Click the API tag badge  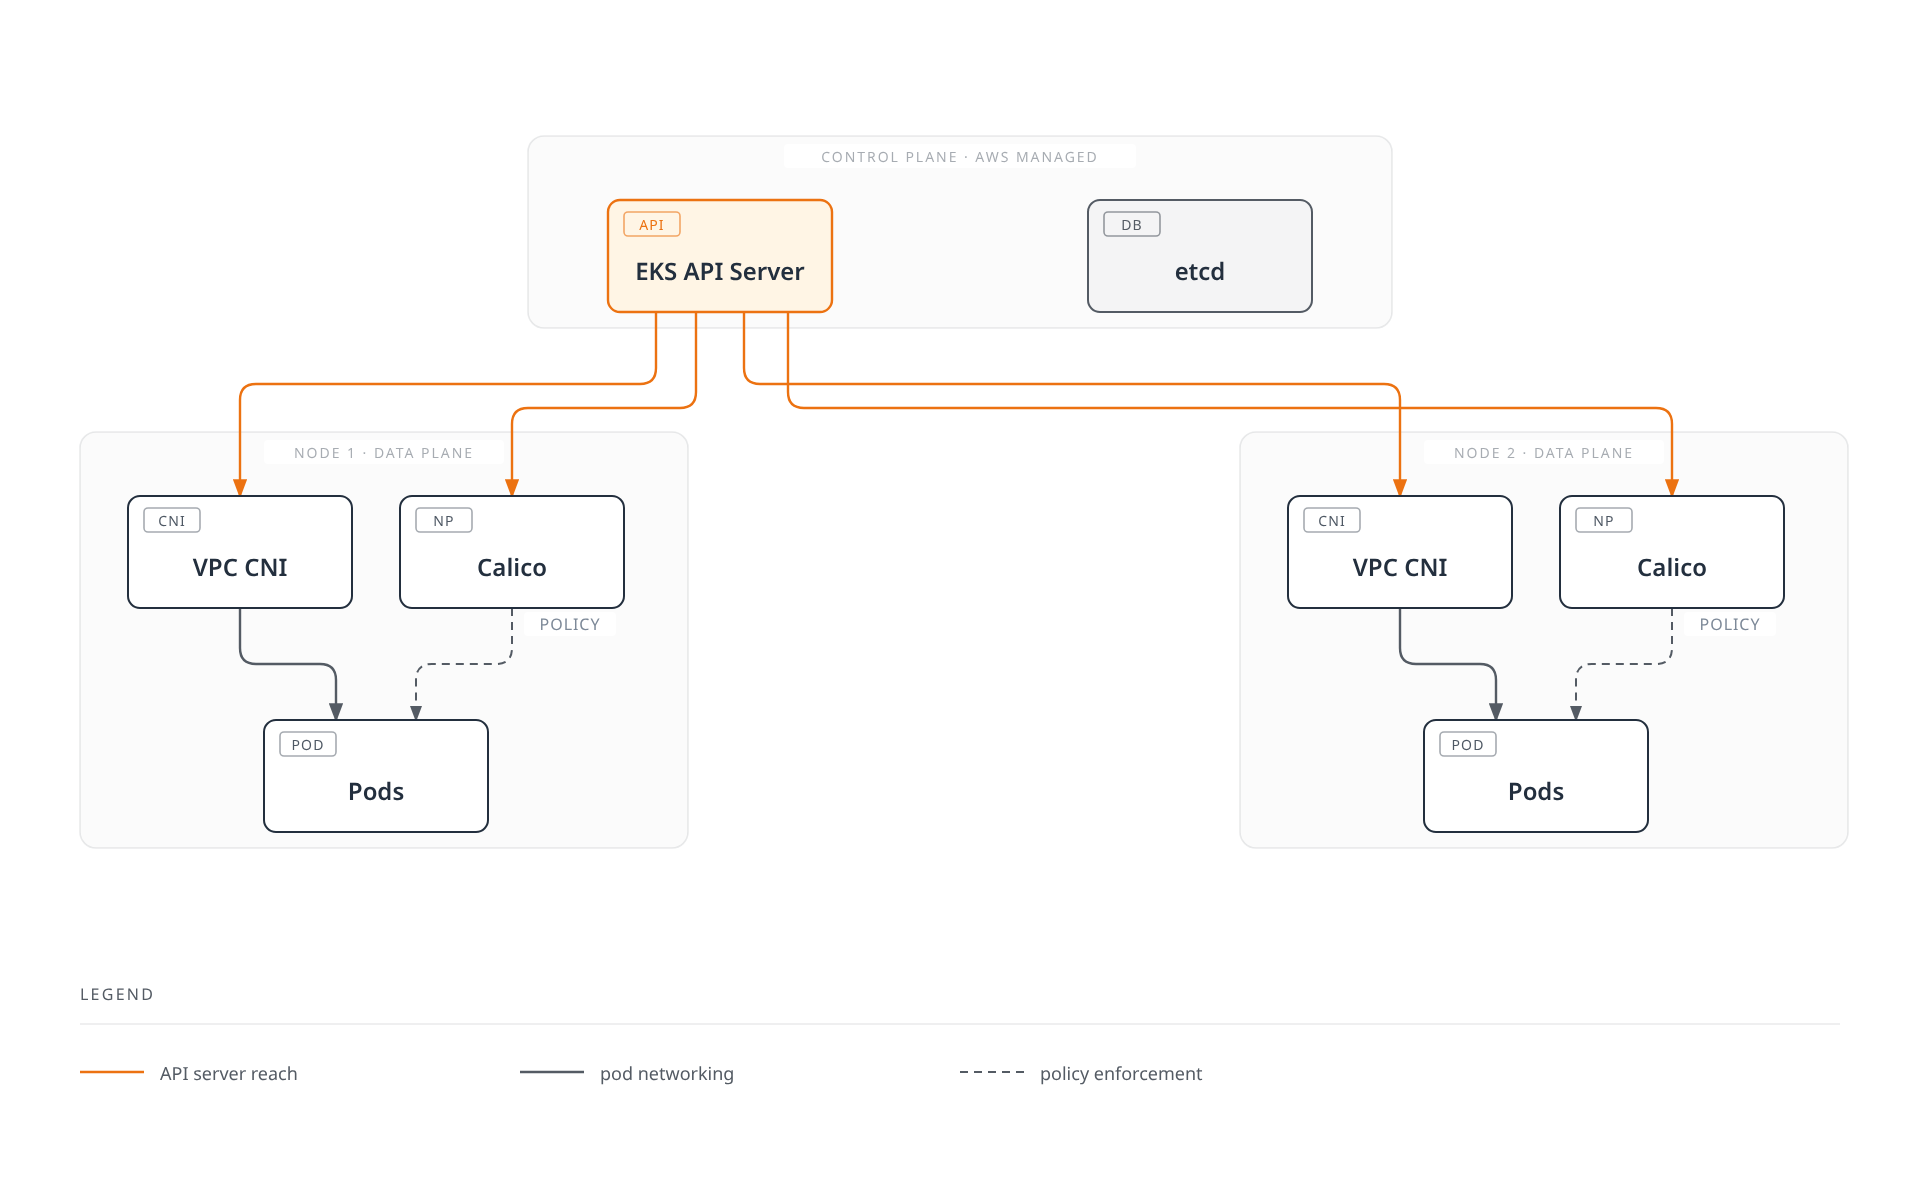tap(652, 224)
